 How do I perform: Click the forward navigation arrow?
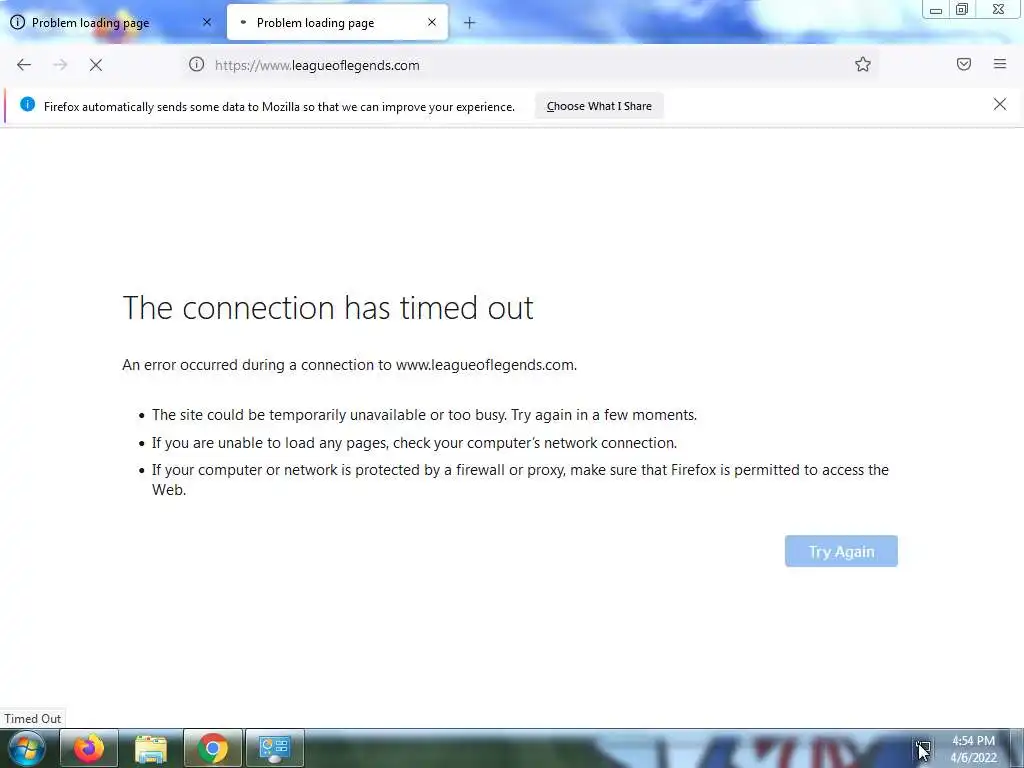[60, 65]
